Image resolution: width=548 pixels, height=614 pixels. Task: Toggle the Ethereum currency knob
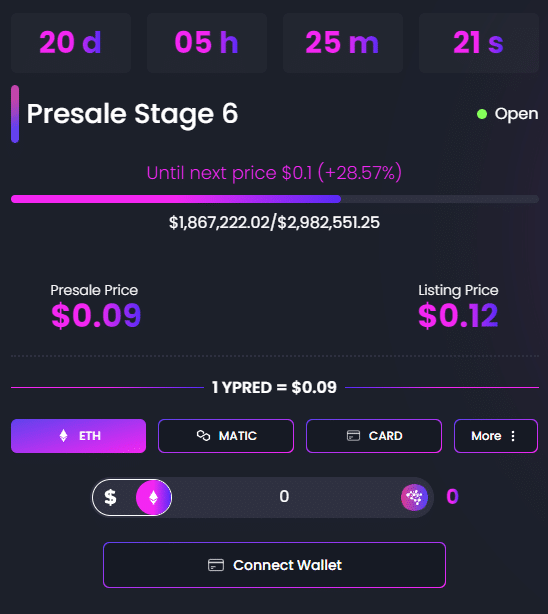pos(154,497)
